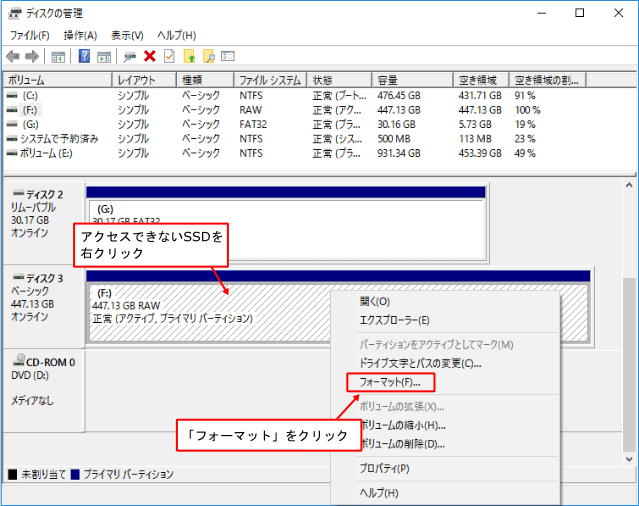The width and height of the screenshot is (639, 506).
Task: Click the list view settings toolbar icon
Action: 228,56
